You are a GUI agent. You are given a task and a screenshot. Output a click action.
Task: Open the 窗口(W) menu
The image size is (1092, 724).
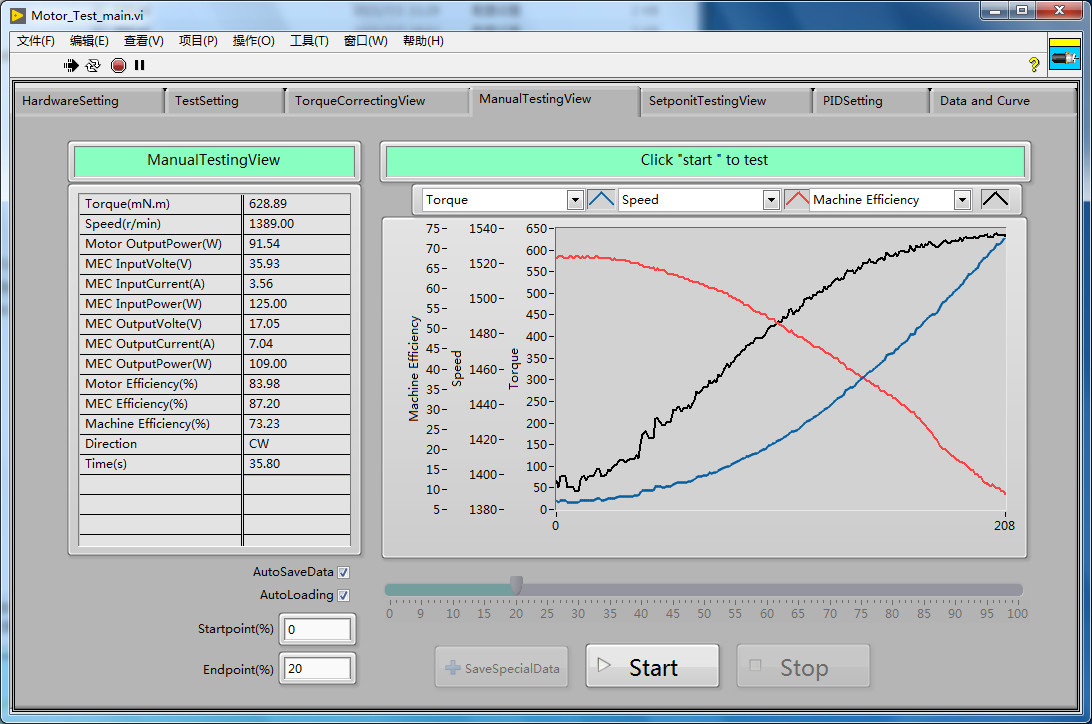(366, 41)
